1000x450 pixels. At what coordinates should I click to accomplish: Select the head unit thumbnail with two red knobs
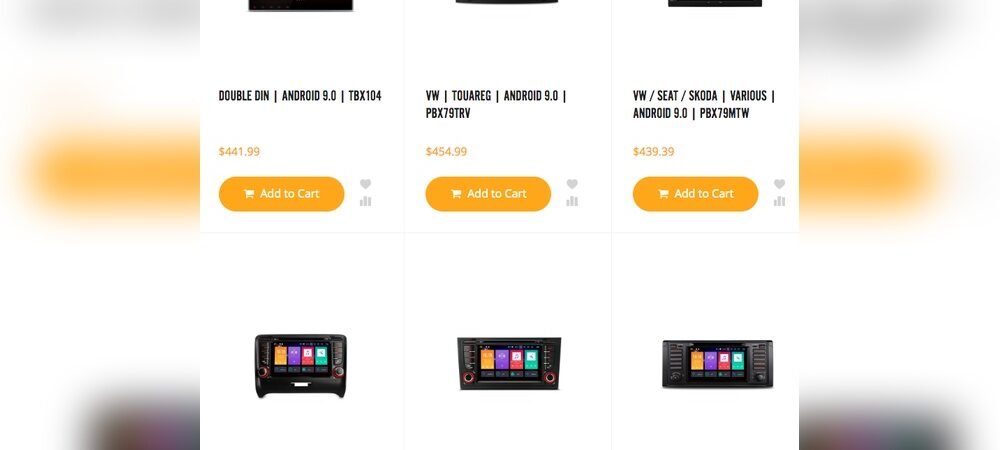coord(509,363)
